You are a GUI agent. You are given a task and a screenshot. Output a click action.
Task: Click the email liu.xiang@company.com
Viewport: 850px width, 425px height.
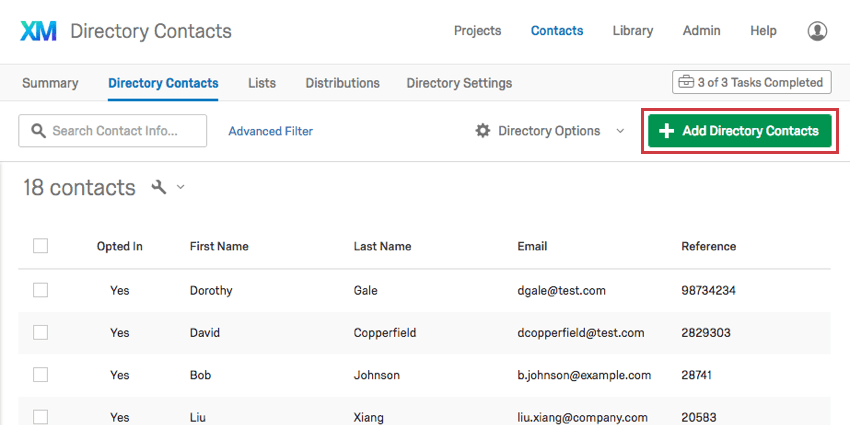583,418
